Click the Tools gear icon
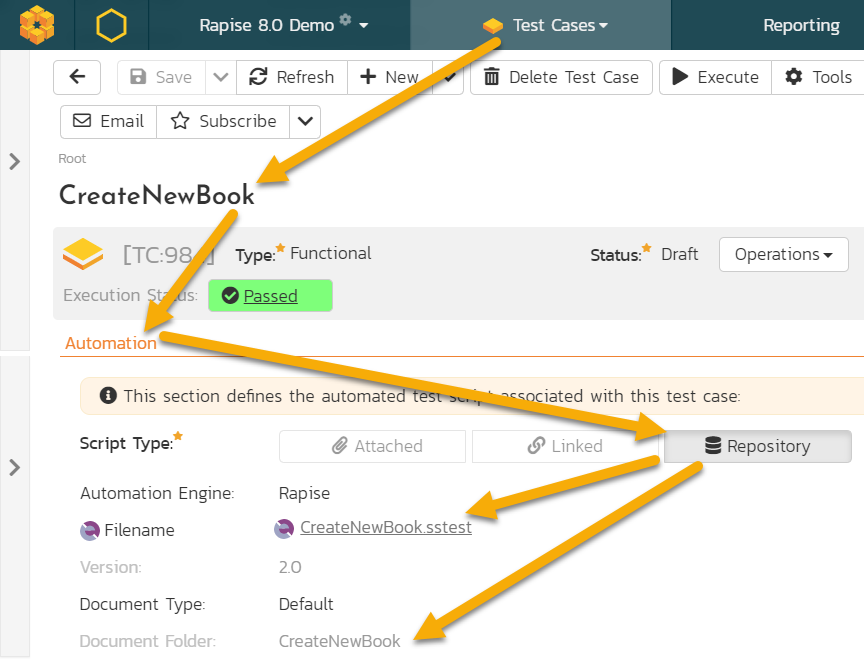 [x=793, y=77]
